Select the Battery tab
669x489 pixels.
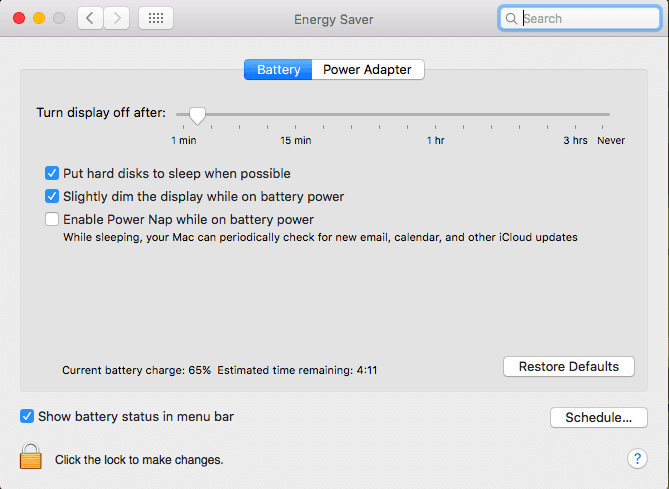click(x=278, y=70)
